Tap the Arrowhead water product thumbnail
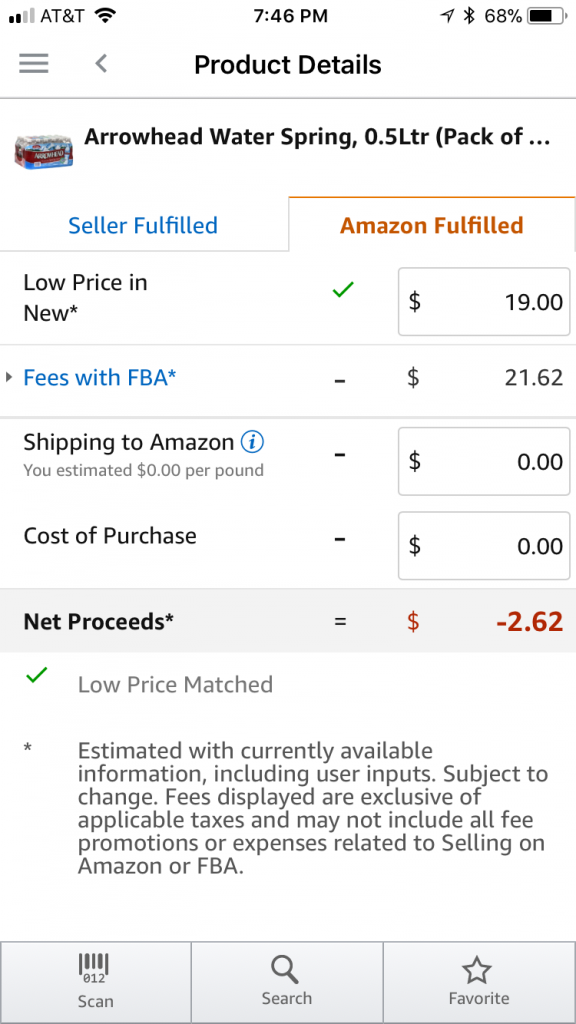Image resolution: width=576 pixels, height=1024 pixels. point(43,151)
